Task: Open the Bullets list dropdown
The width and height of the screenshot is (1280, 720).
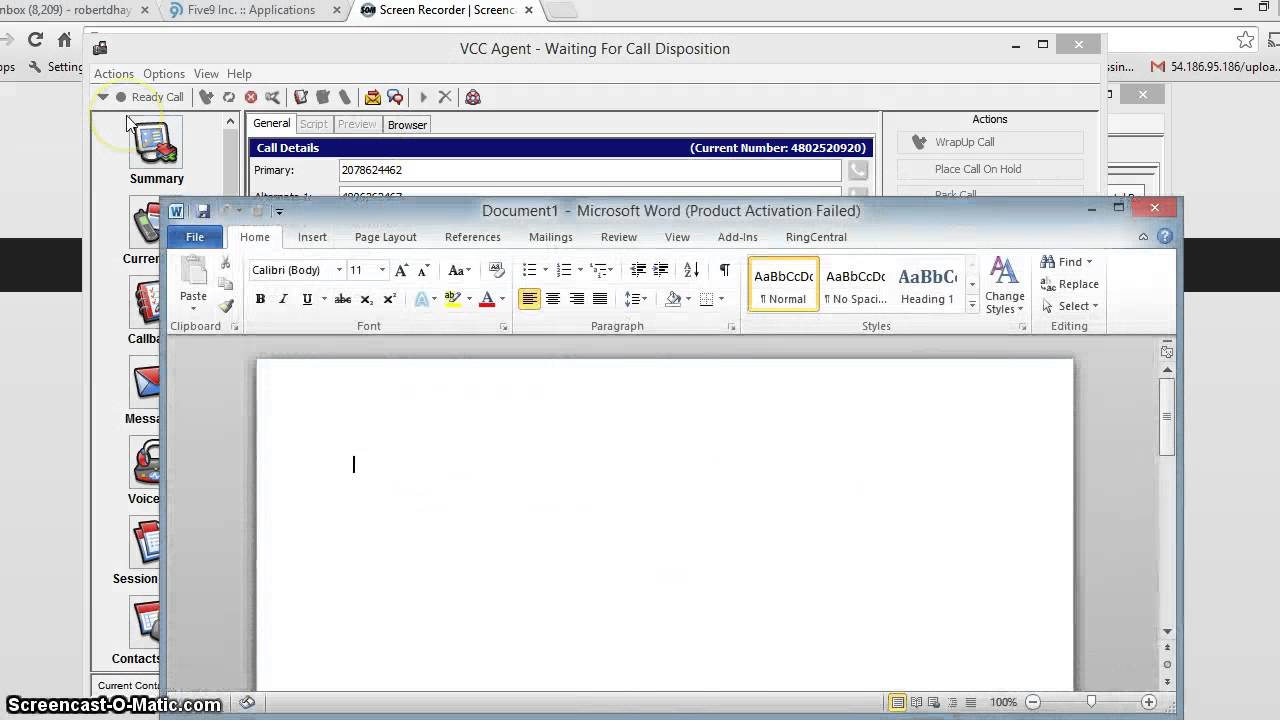Action: [x=545, y=270]
